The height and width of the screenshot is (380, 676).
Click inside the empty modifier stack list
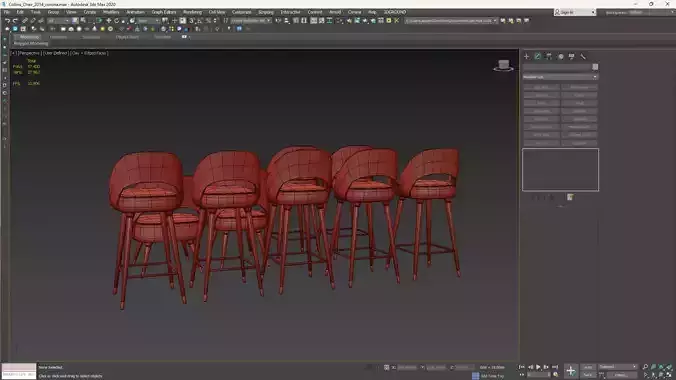[560, 170]
